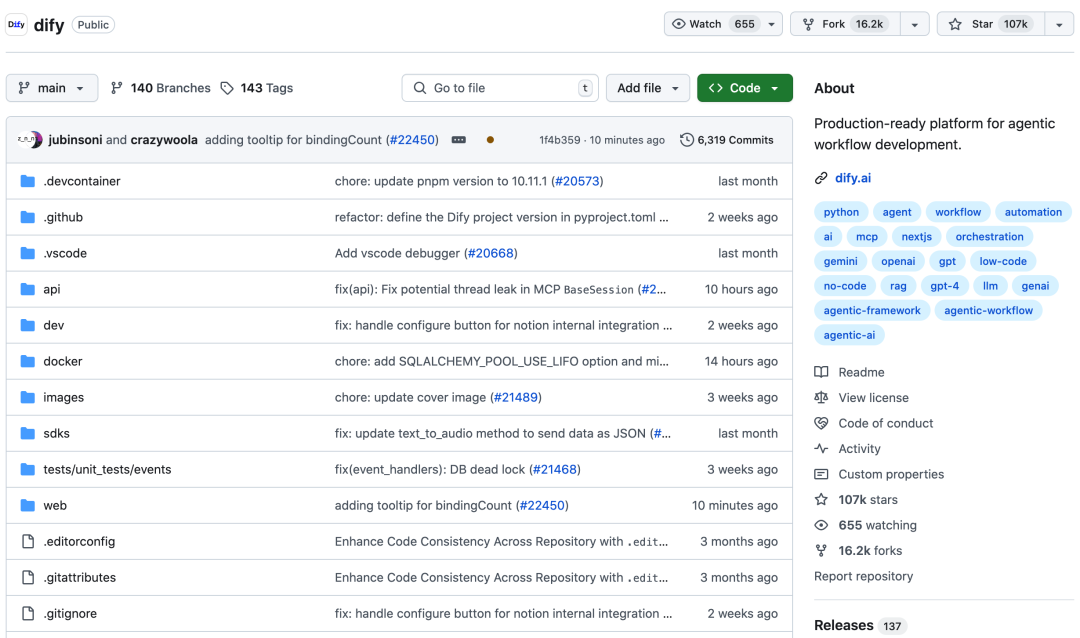
Task: Open the crazywoola author profile link
Action: [164, 140]
